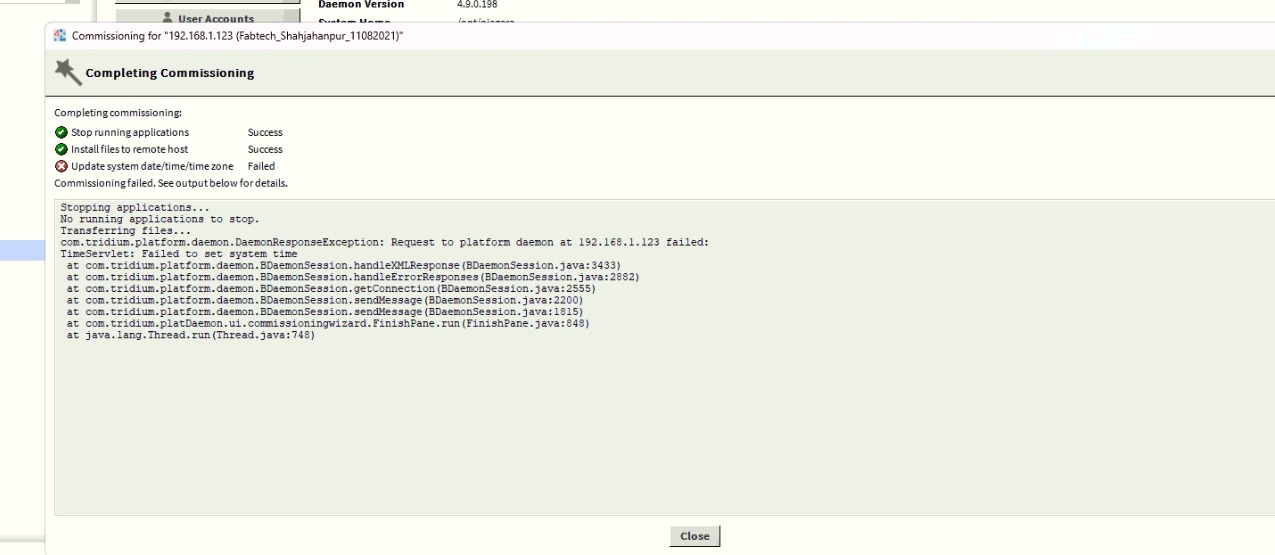Click the wizard wand icon beside Completing Commissioning

point(66,72)
